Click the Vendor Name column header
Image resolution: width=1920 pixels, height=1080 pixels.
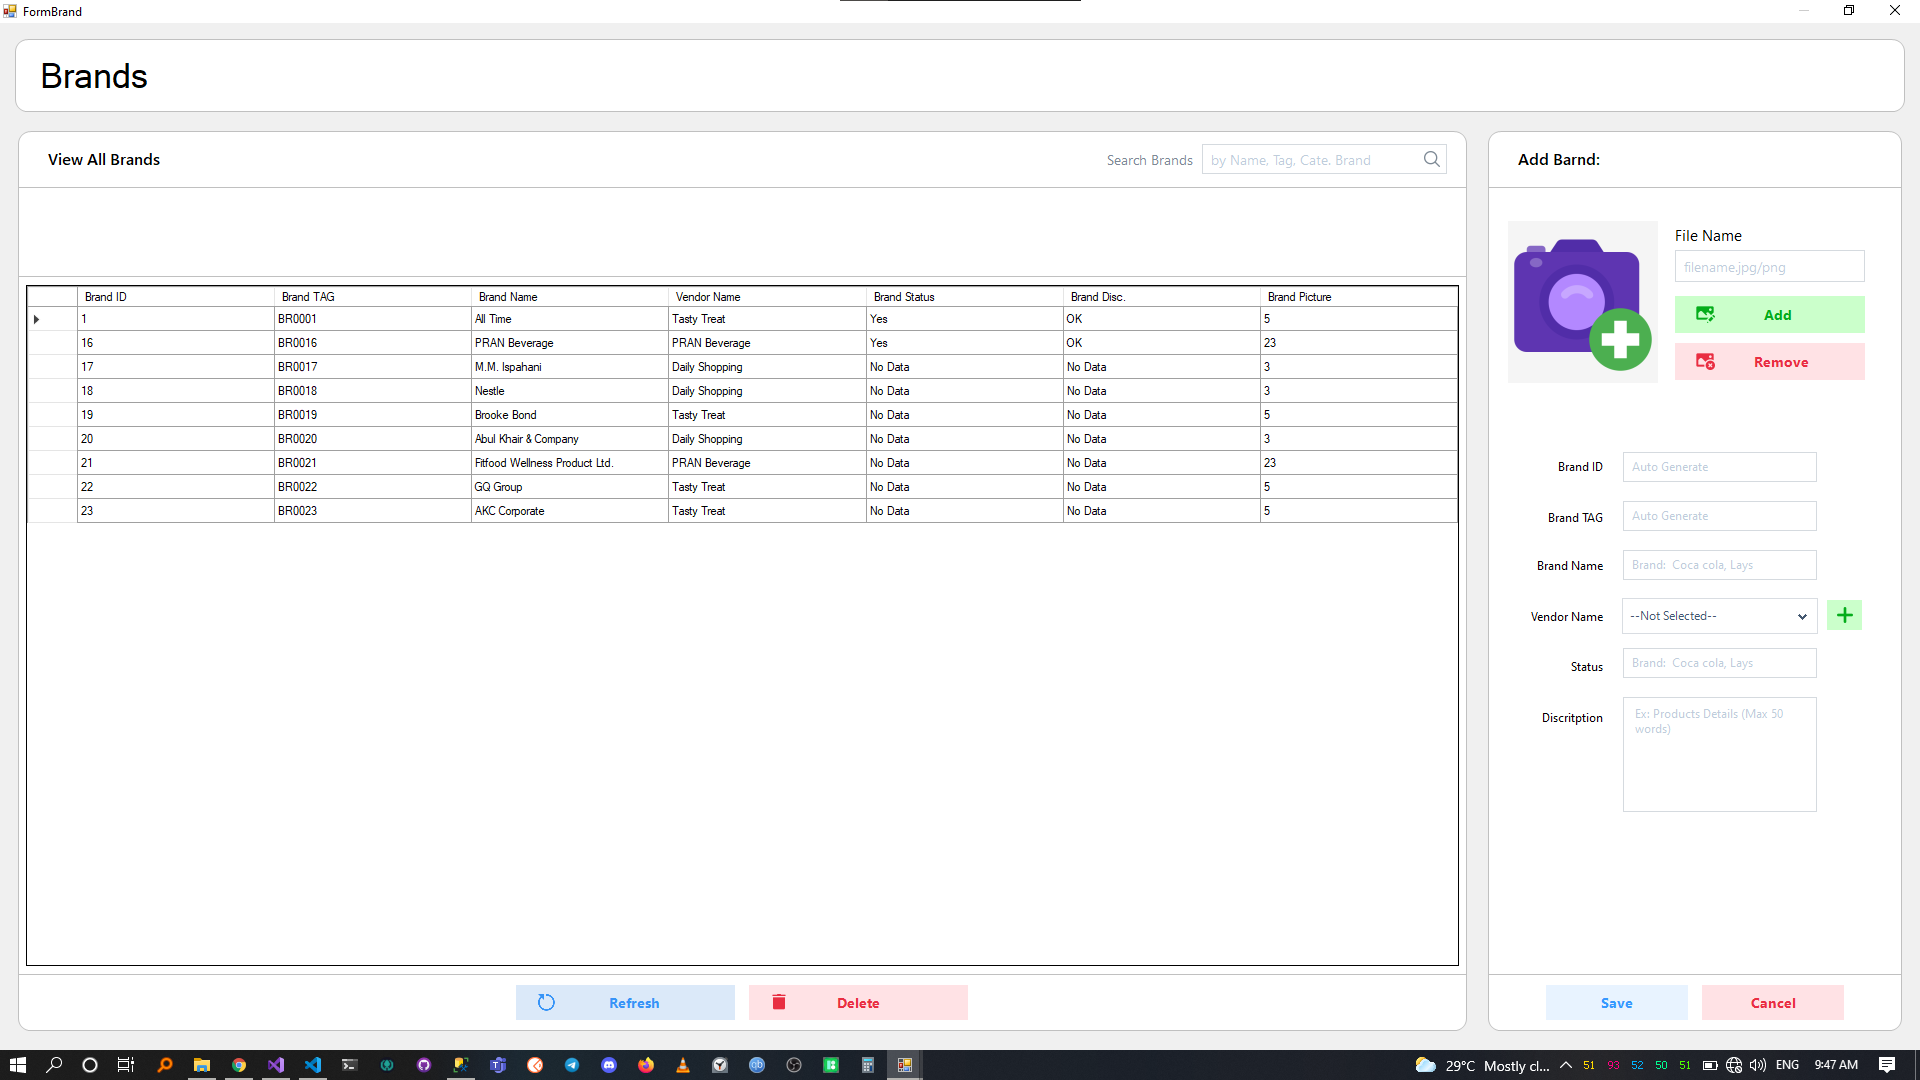pyautogui.click(x=765, y=297)
